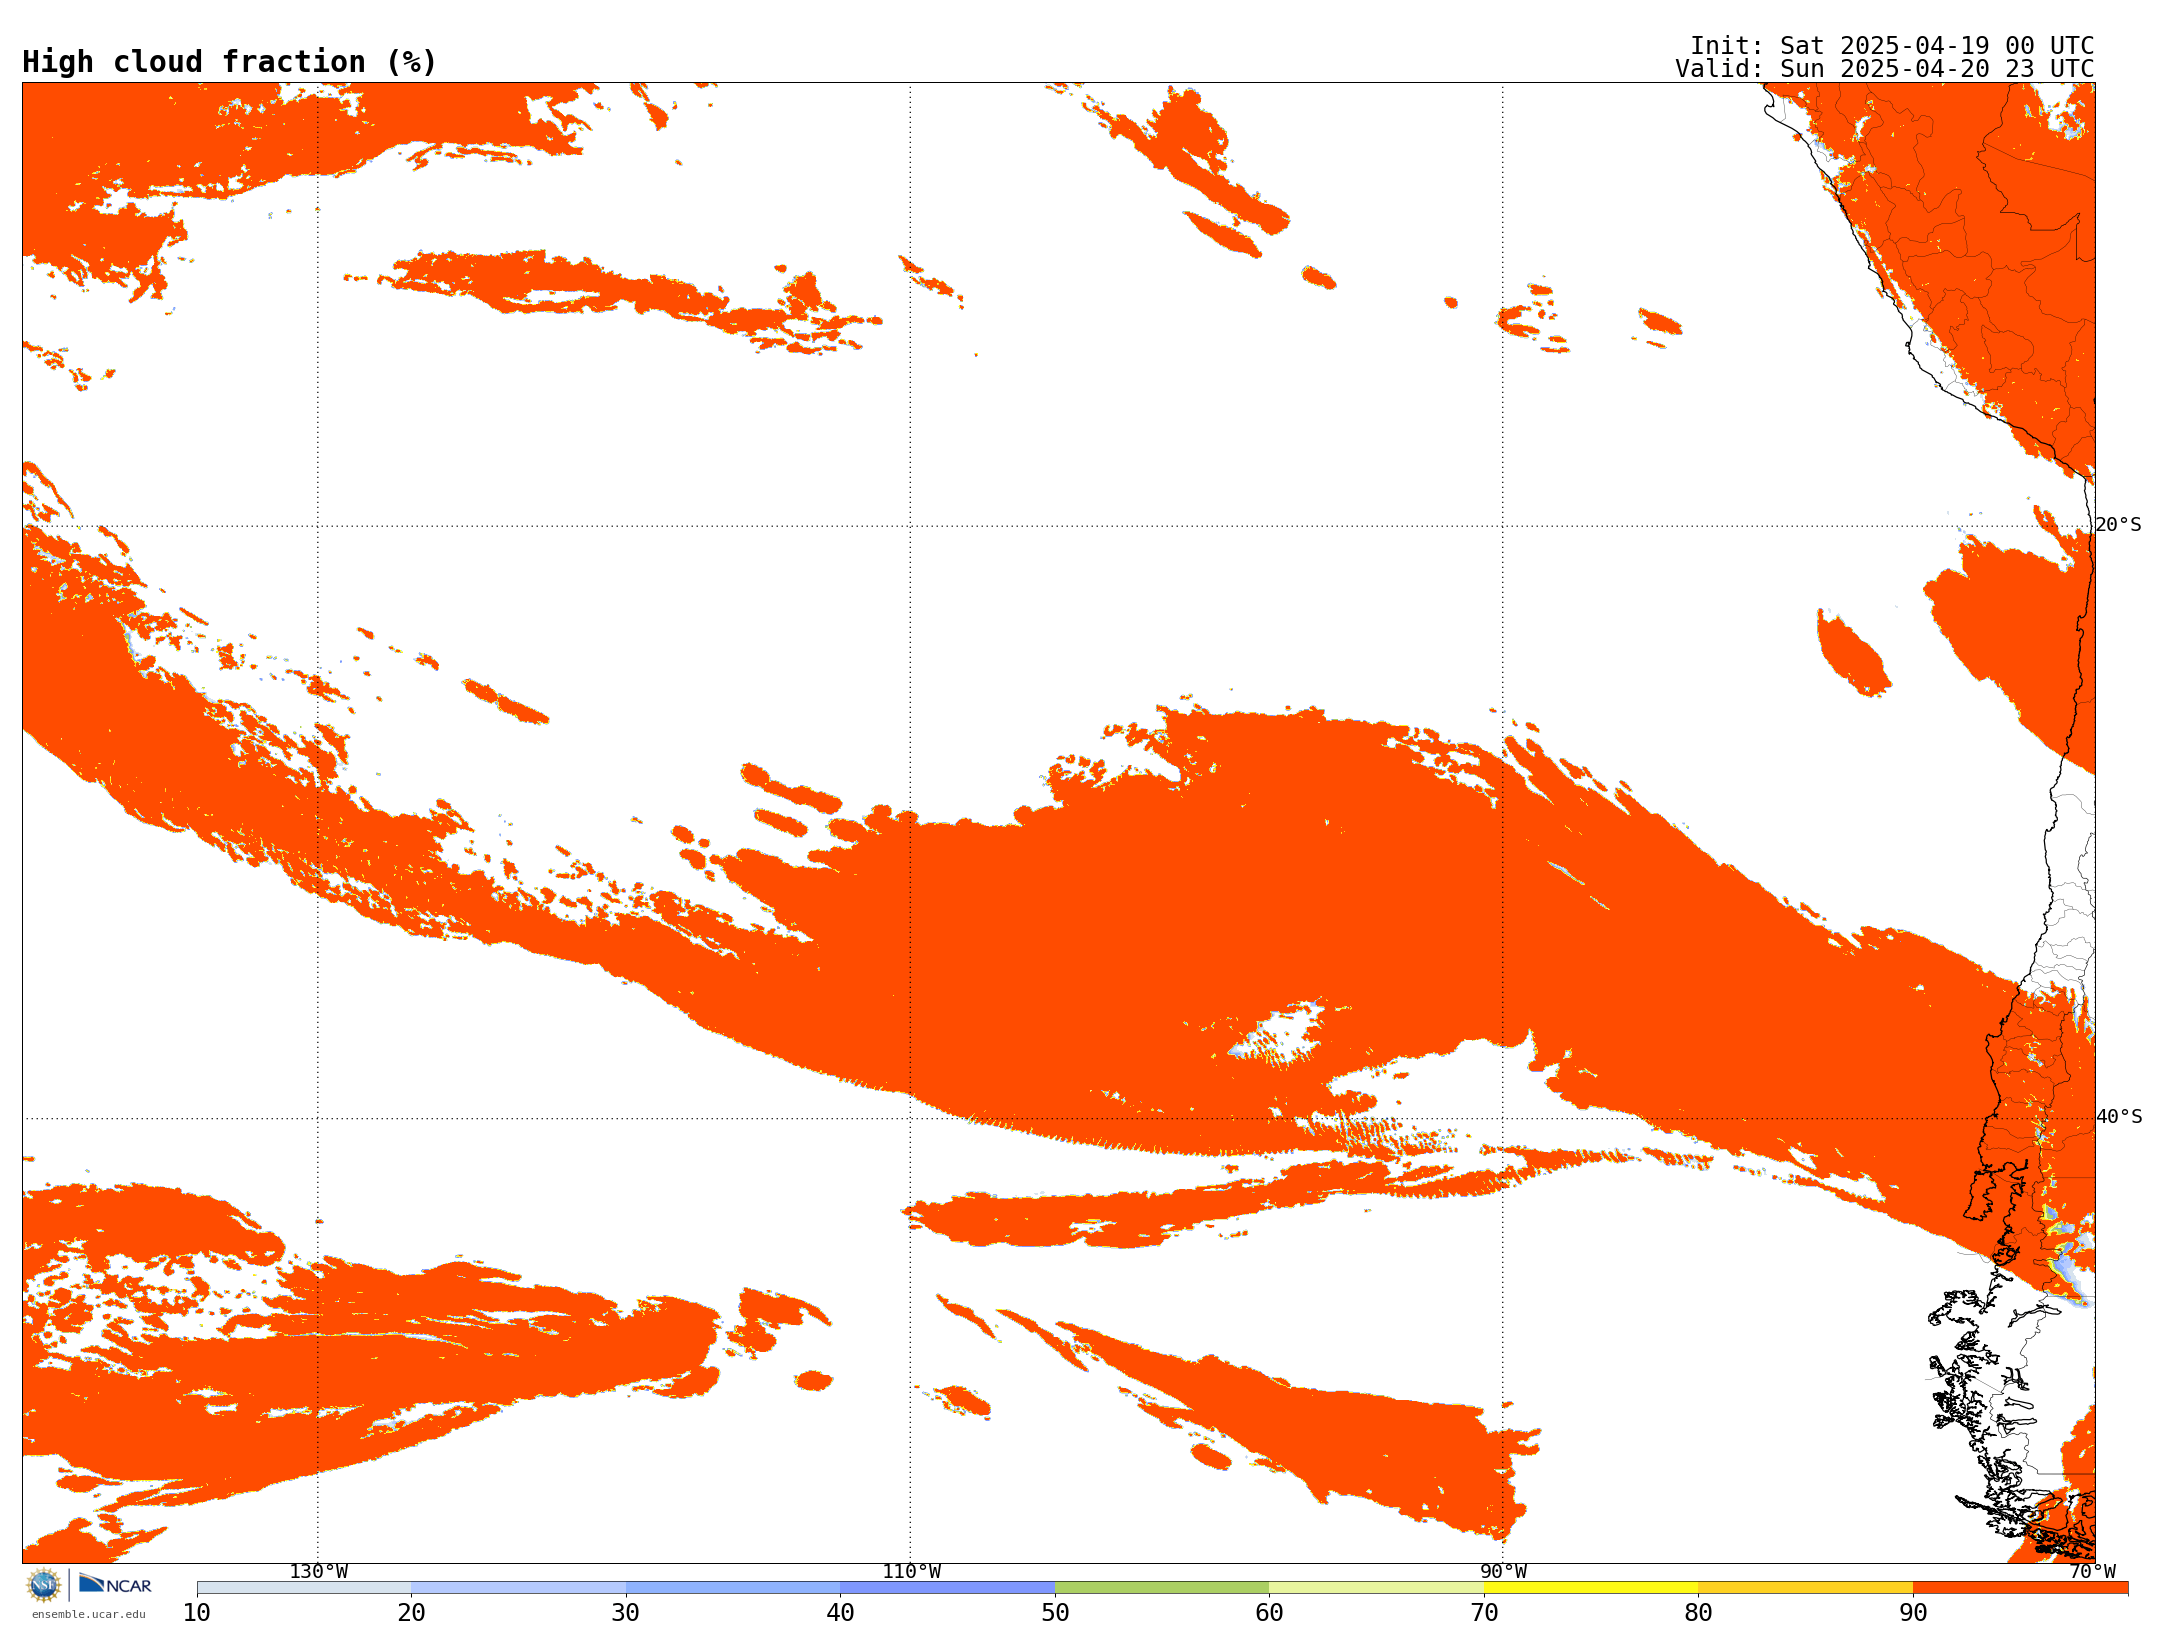
Task: Click the NSF logo icon
Action: (44, 1584)
